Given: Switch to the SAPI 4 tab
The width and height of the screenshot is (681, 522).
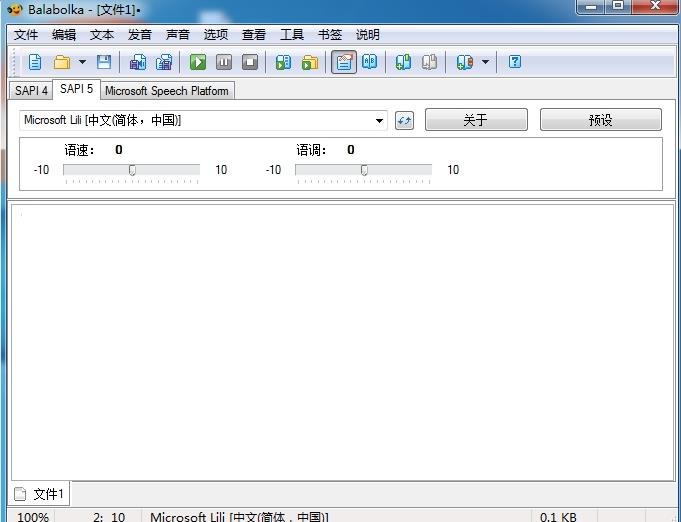Looking at the screenshot, I should tap(31, 91).
